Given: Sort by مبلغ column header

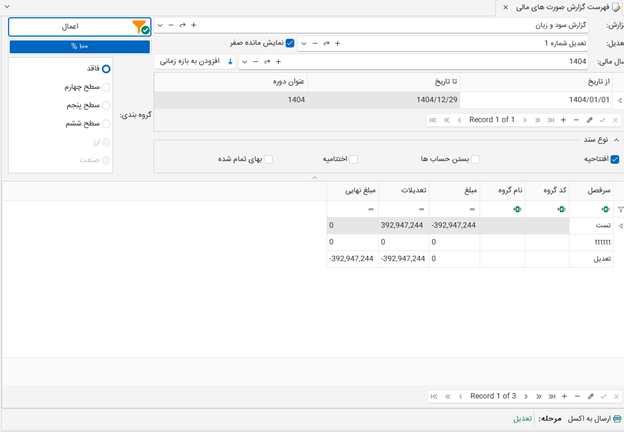Looking at the screenshot, I should [x=454, y=191].
